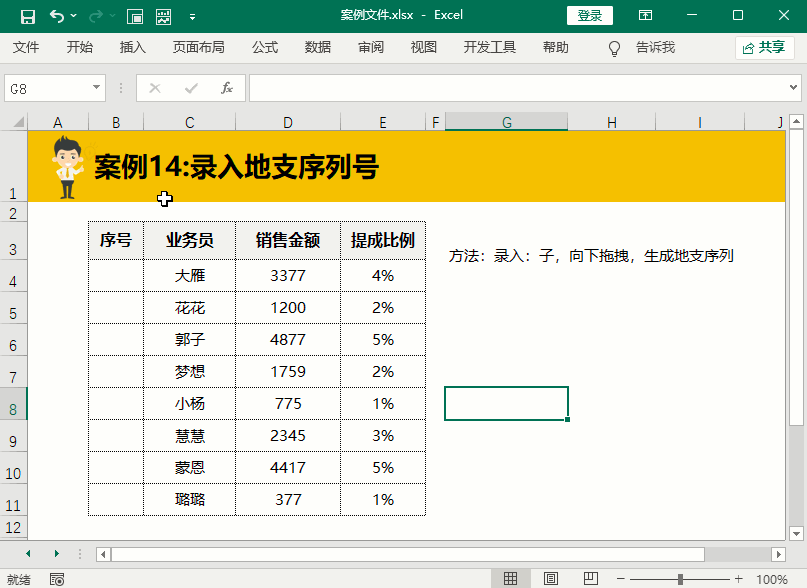Click the formula bar input field
The width and height of the screenshot is (807, 588).
(520, 88)
